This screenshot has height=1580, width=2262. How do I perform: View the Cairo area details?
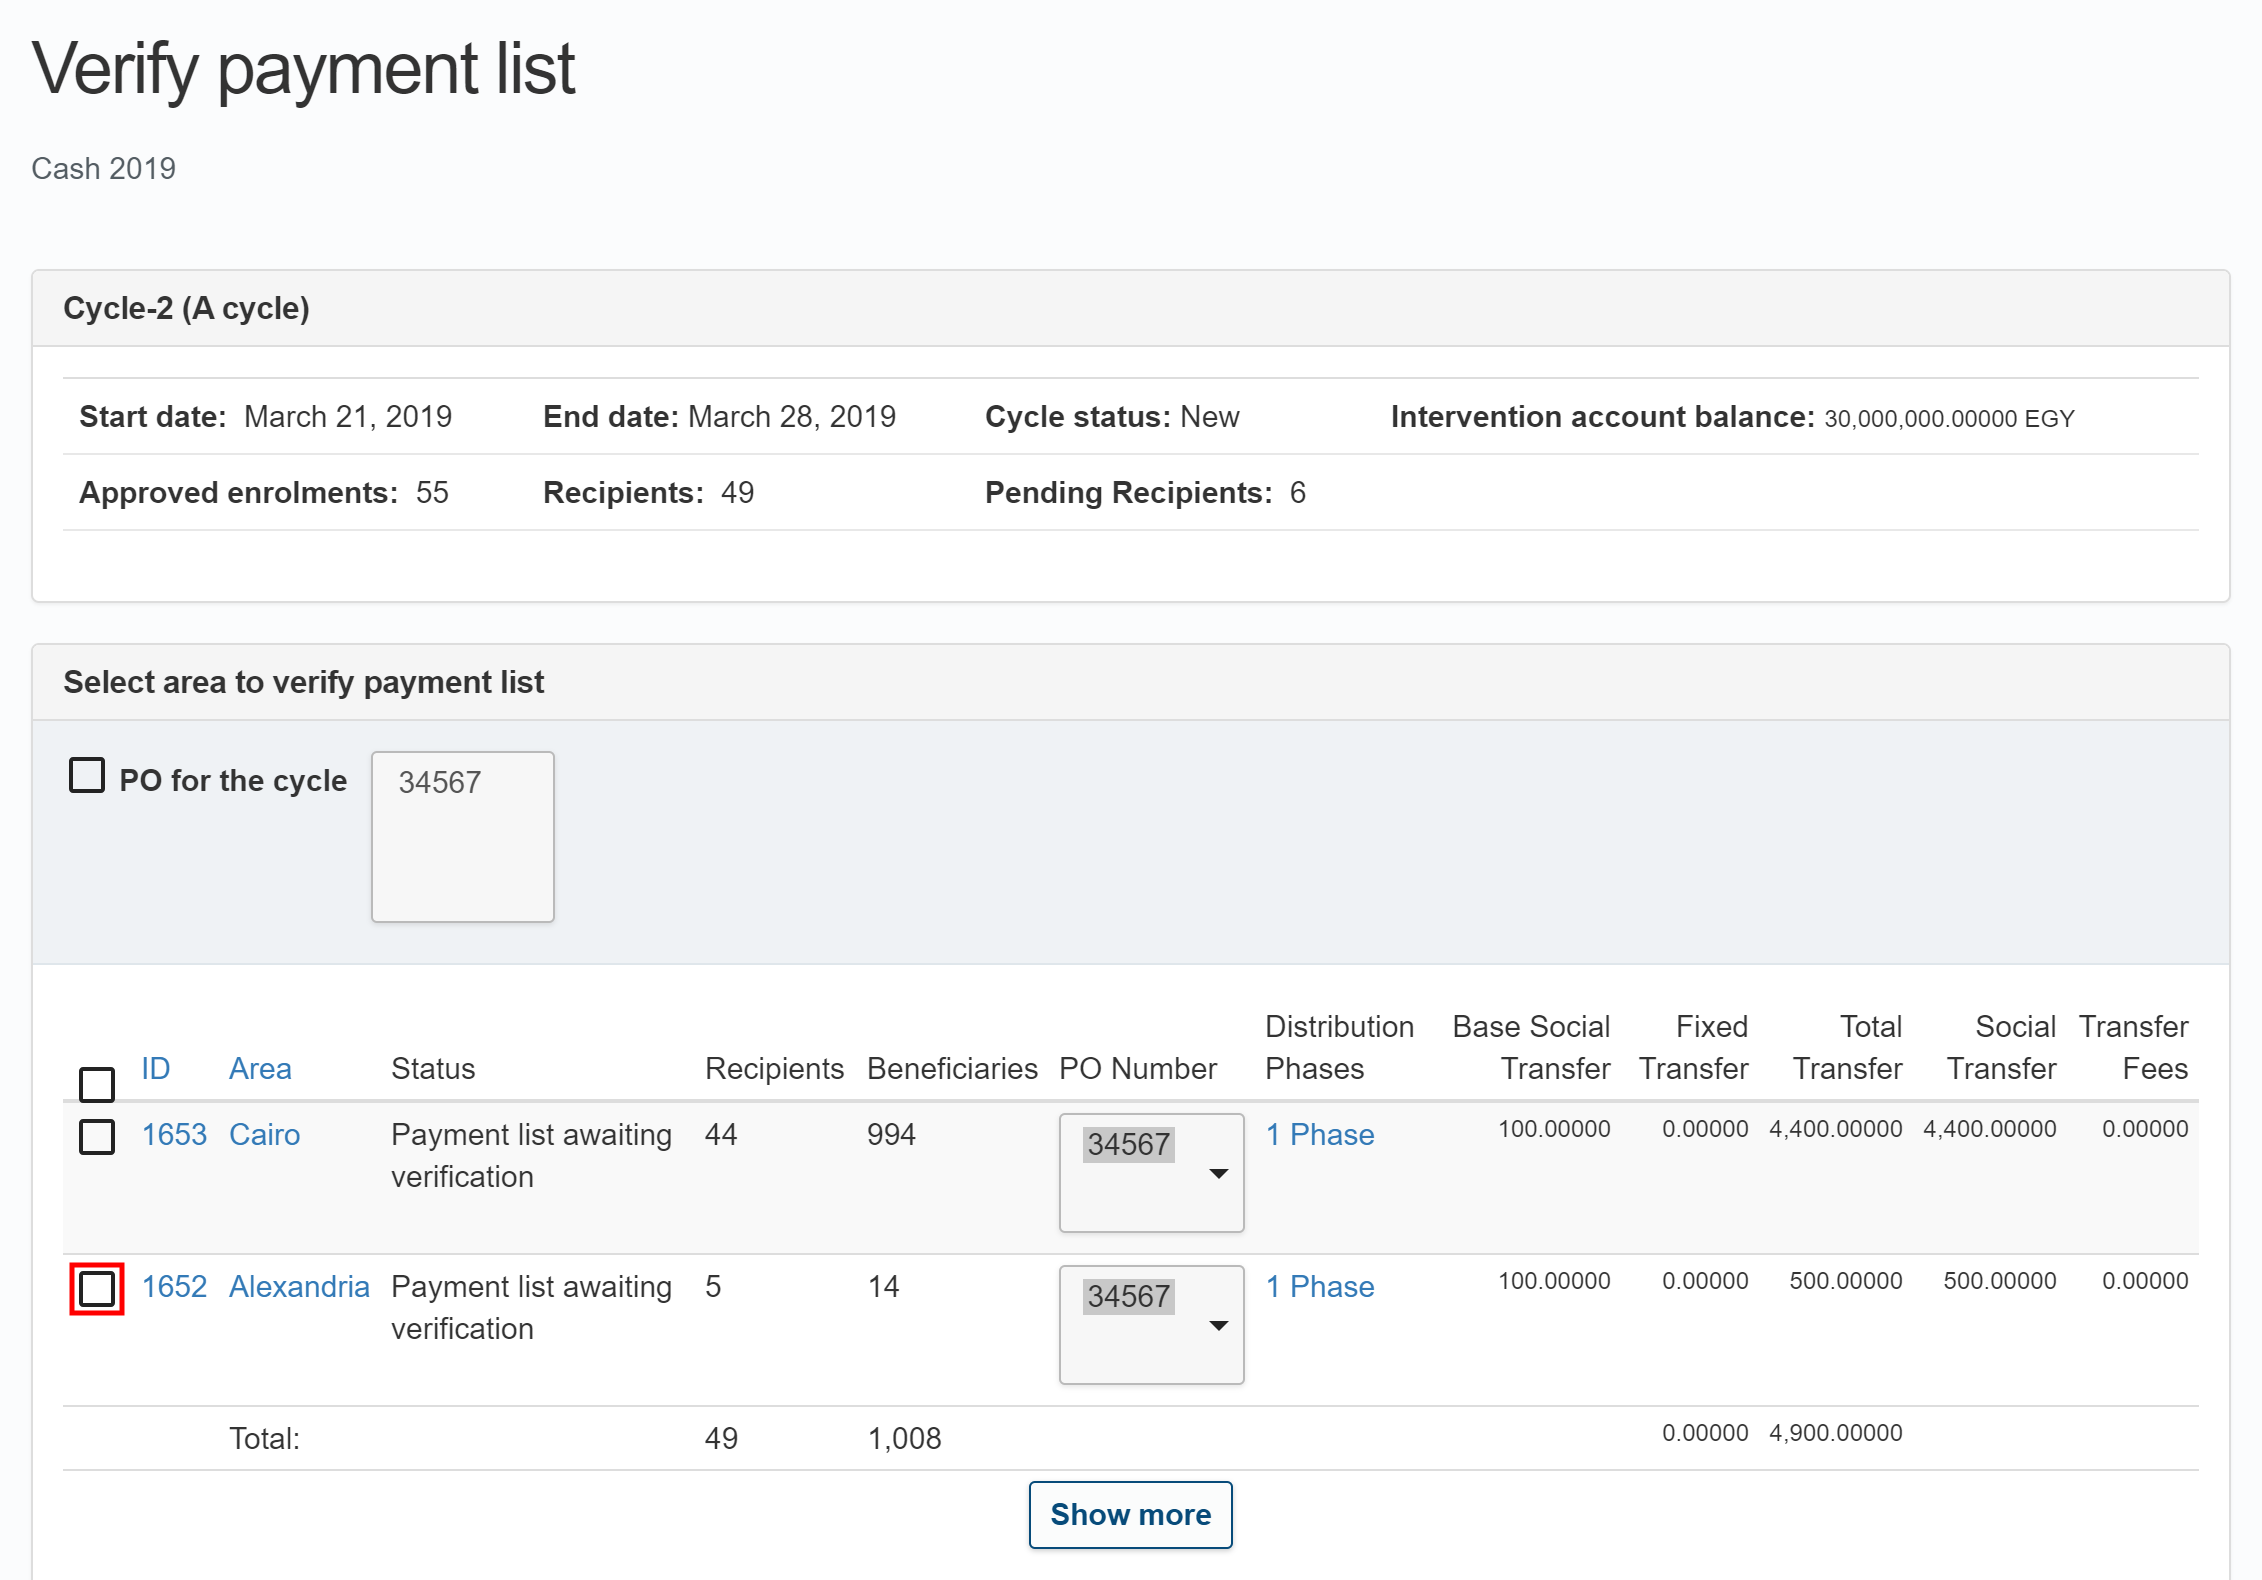[264, 1134]
